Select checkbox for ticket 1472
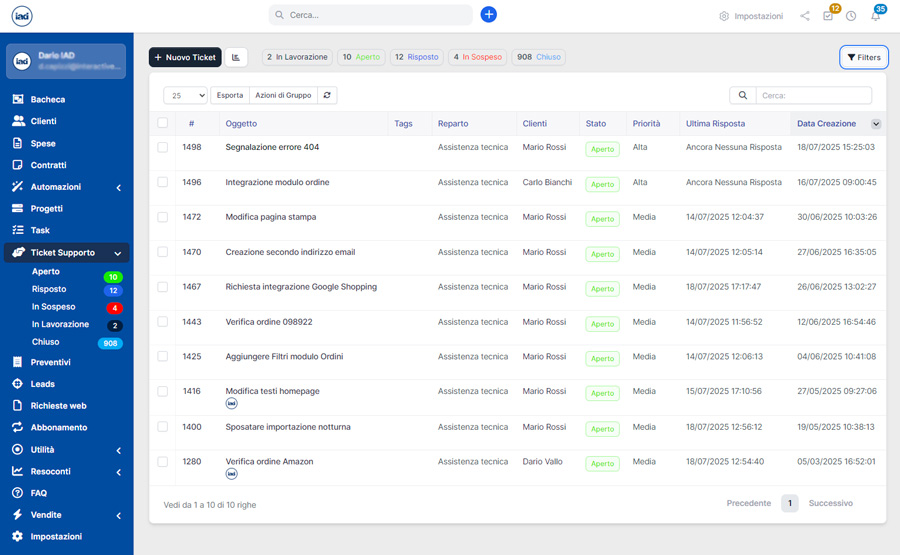Image resolution: width=900 pixels, height=555 pixels. tap(162, 217)
